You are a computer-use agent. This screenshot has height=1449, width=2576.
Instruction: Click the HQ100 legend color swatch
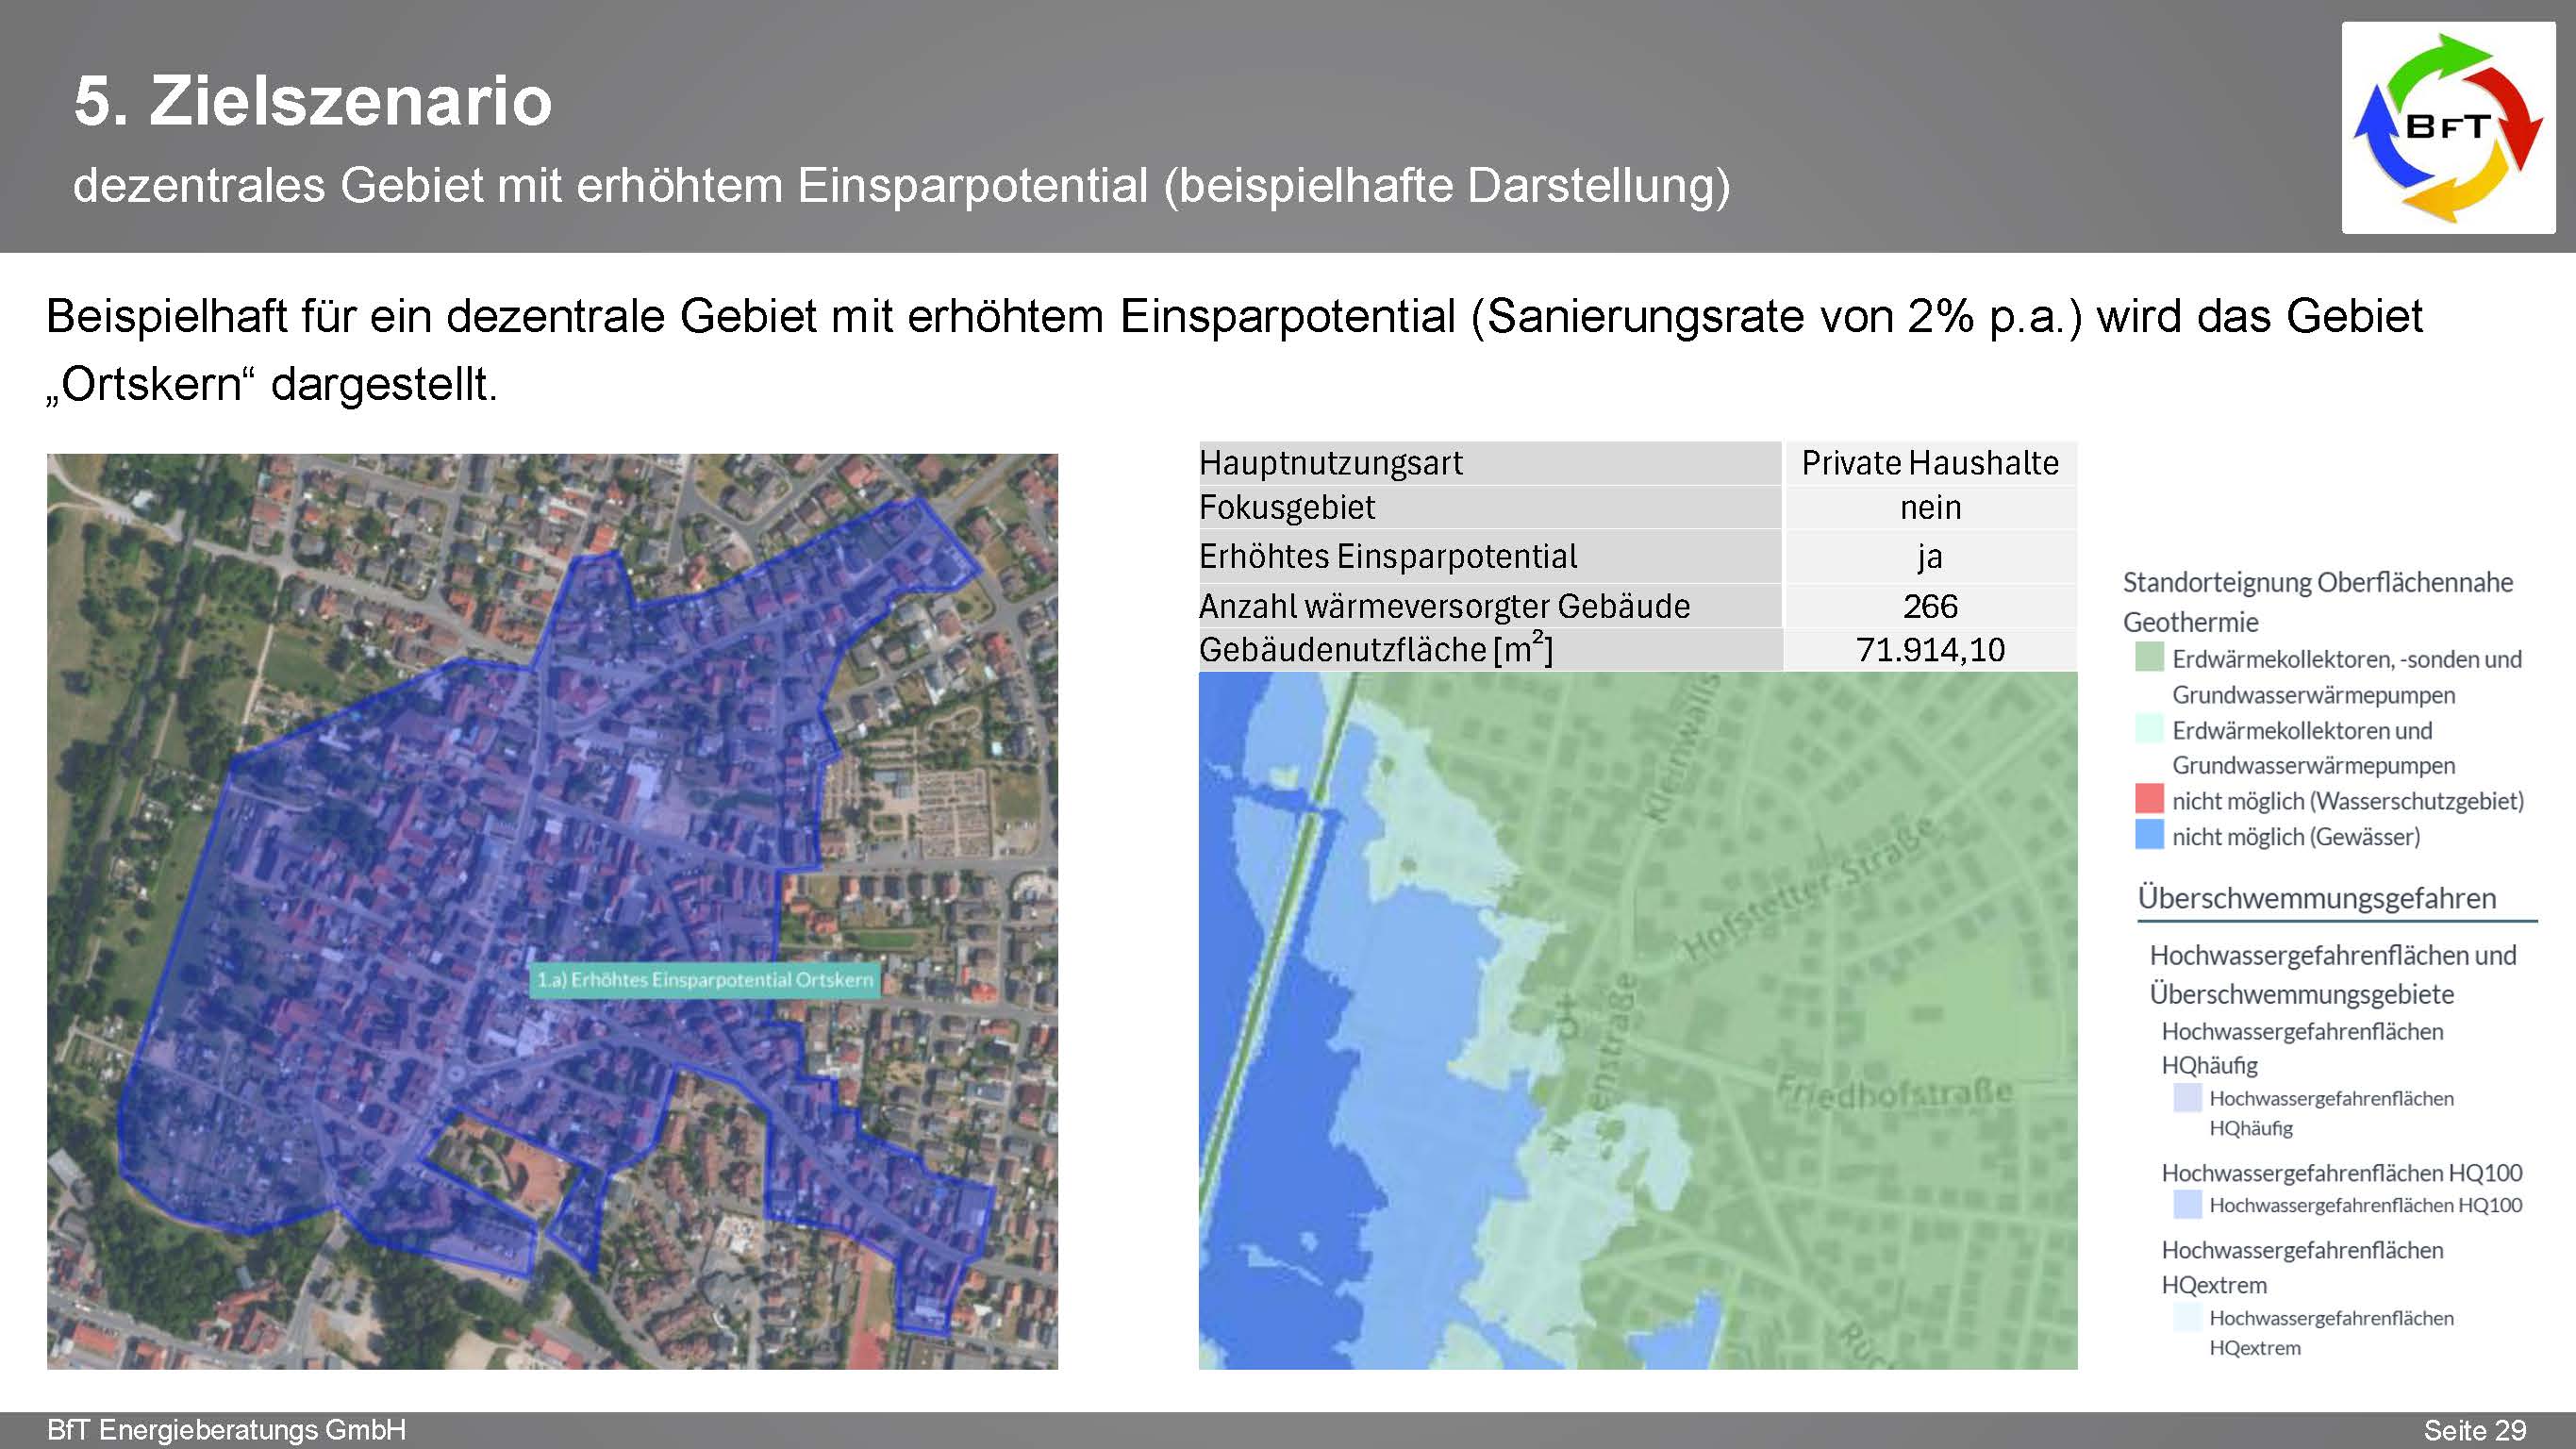(x=2187, y=1204)
